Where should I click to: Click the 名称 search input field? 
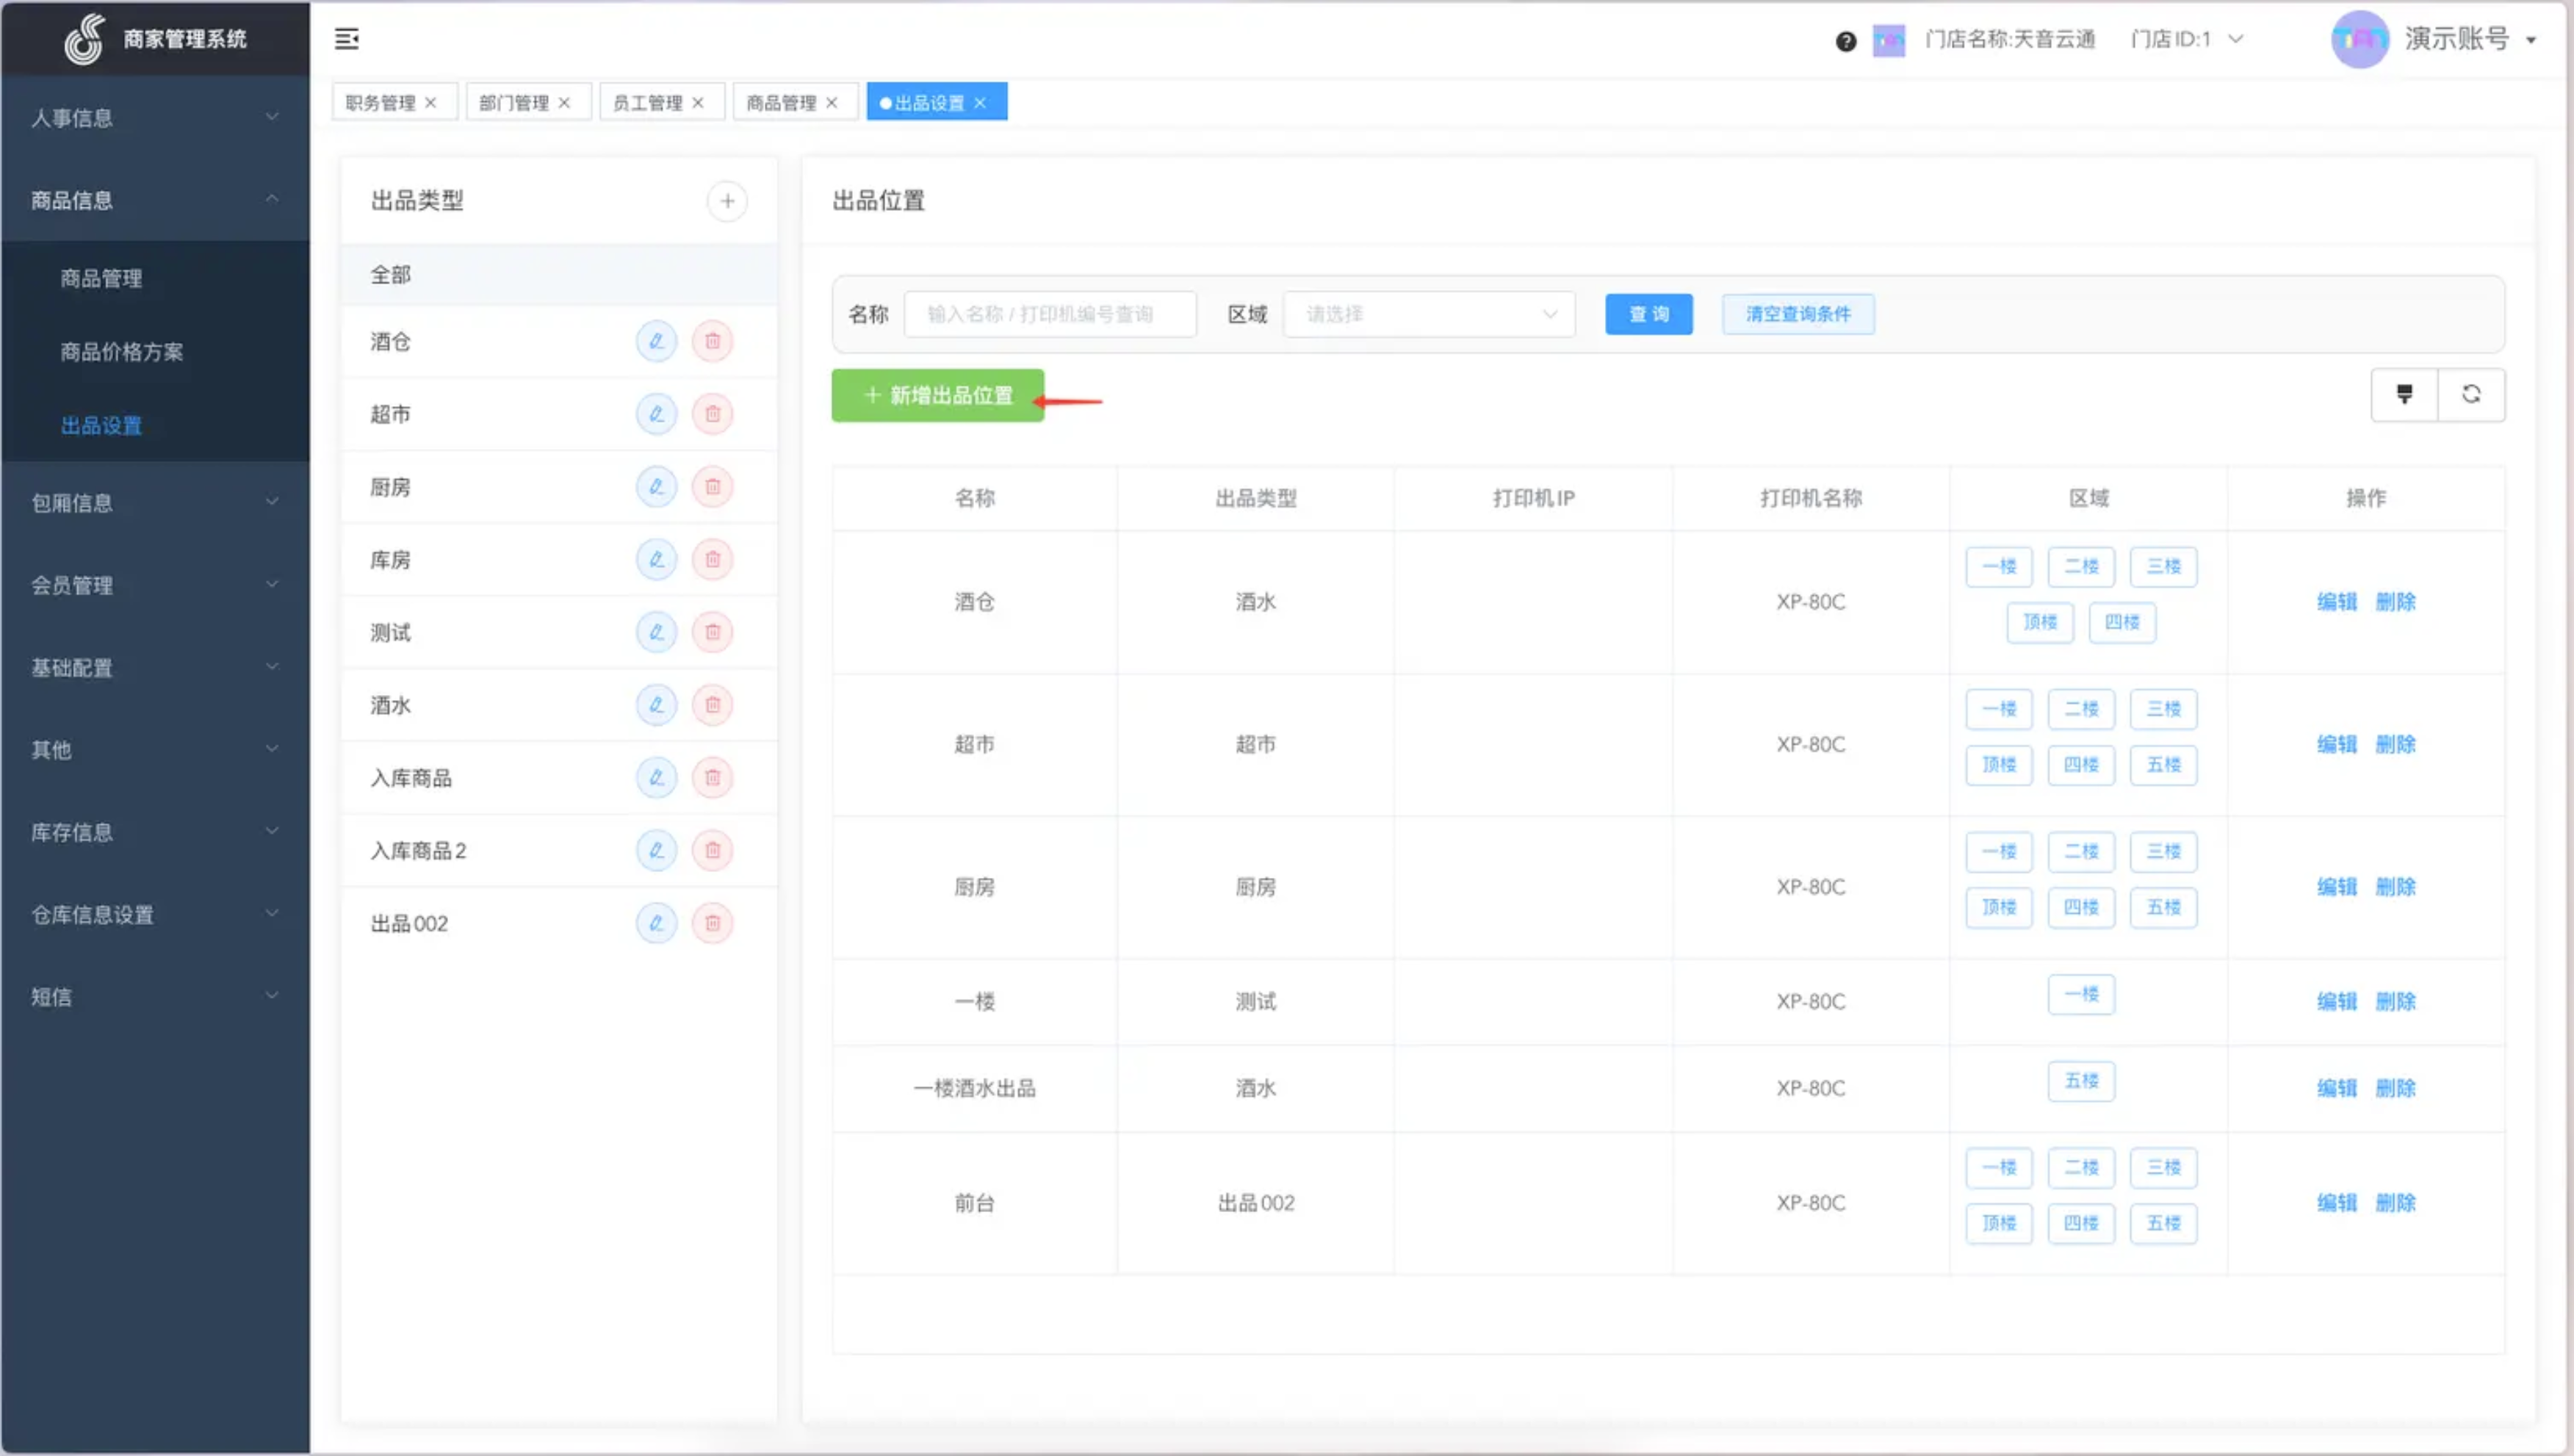[1049, 314]
